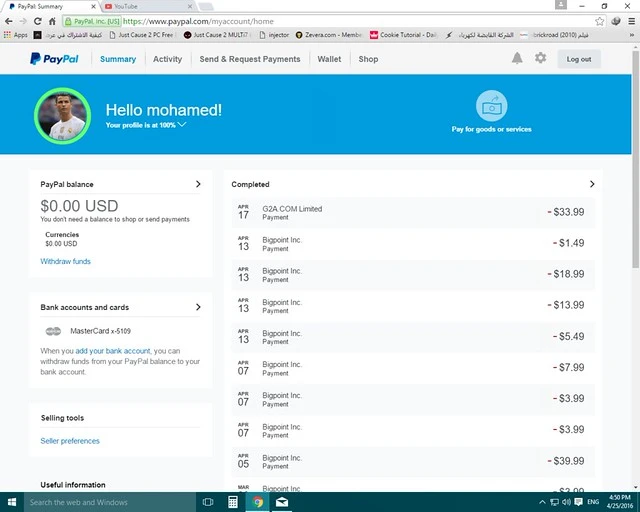
Task: Open the injector bookmark
Action: (x=274, y=35)
